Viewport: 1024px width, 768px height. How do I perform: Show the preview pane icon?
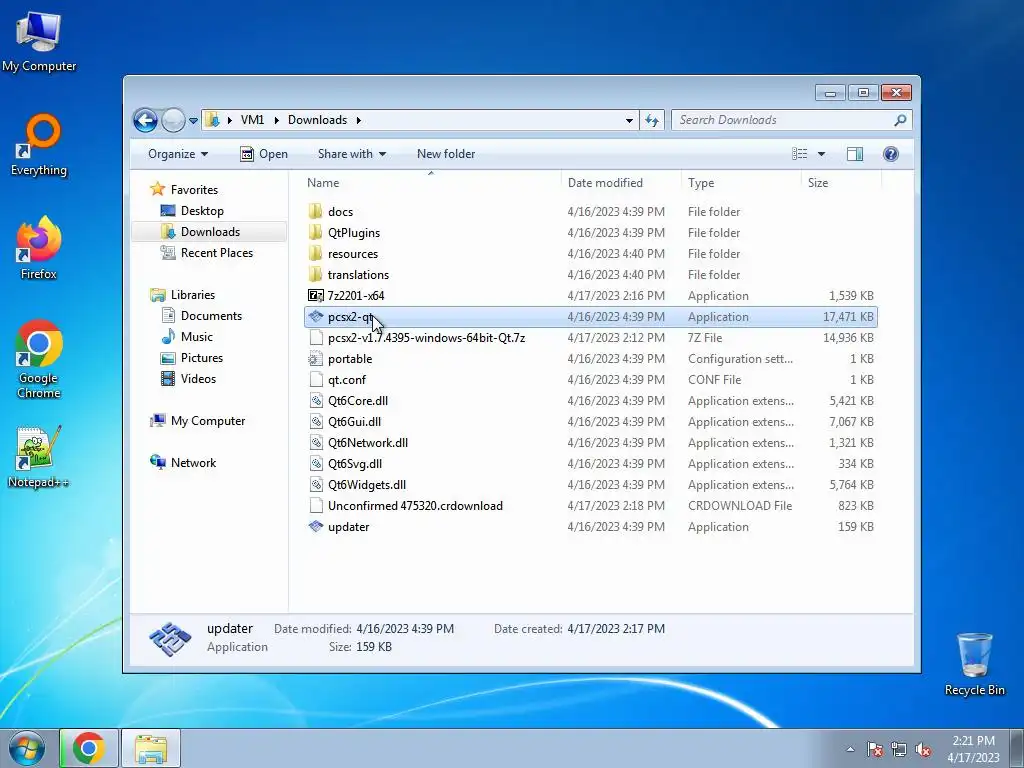[855, 154]
